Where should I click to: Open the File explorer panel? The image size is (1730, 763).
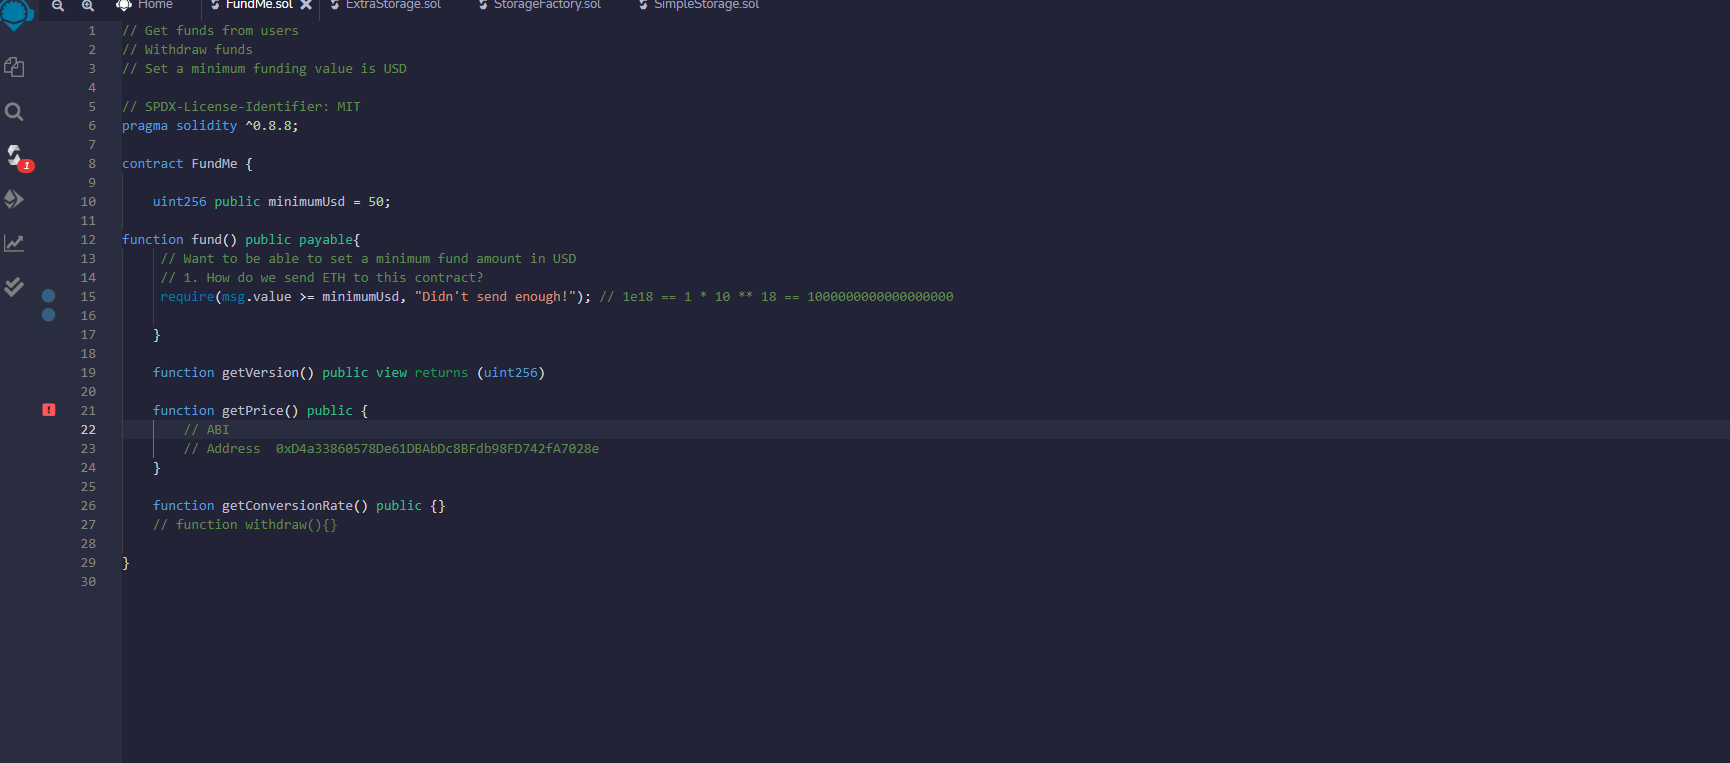coord(14,67)
